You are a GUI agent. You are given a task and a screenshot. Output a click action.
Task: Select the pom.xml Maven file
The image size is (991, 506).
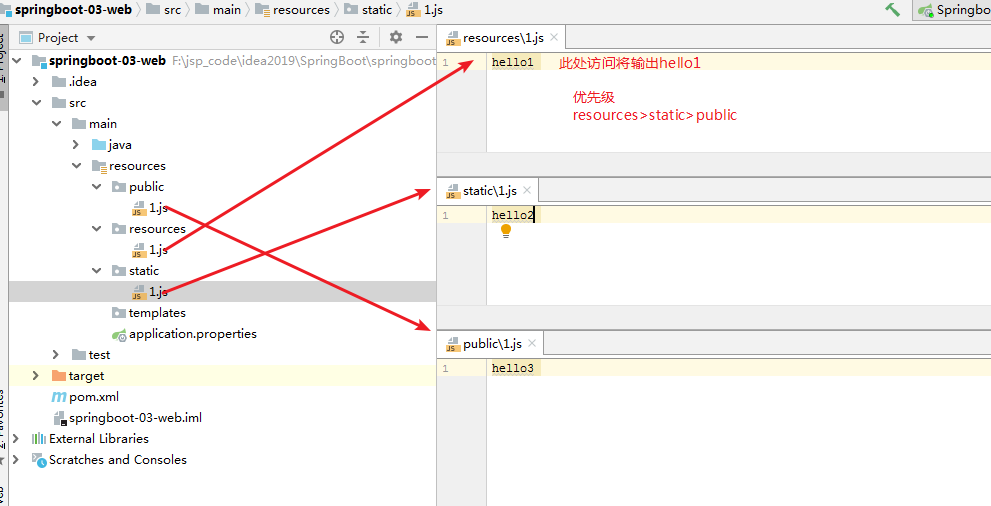click(85, 397)
